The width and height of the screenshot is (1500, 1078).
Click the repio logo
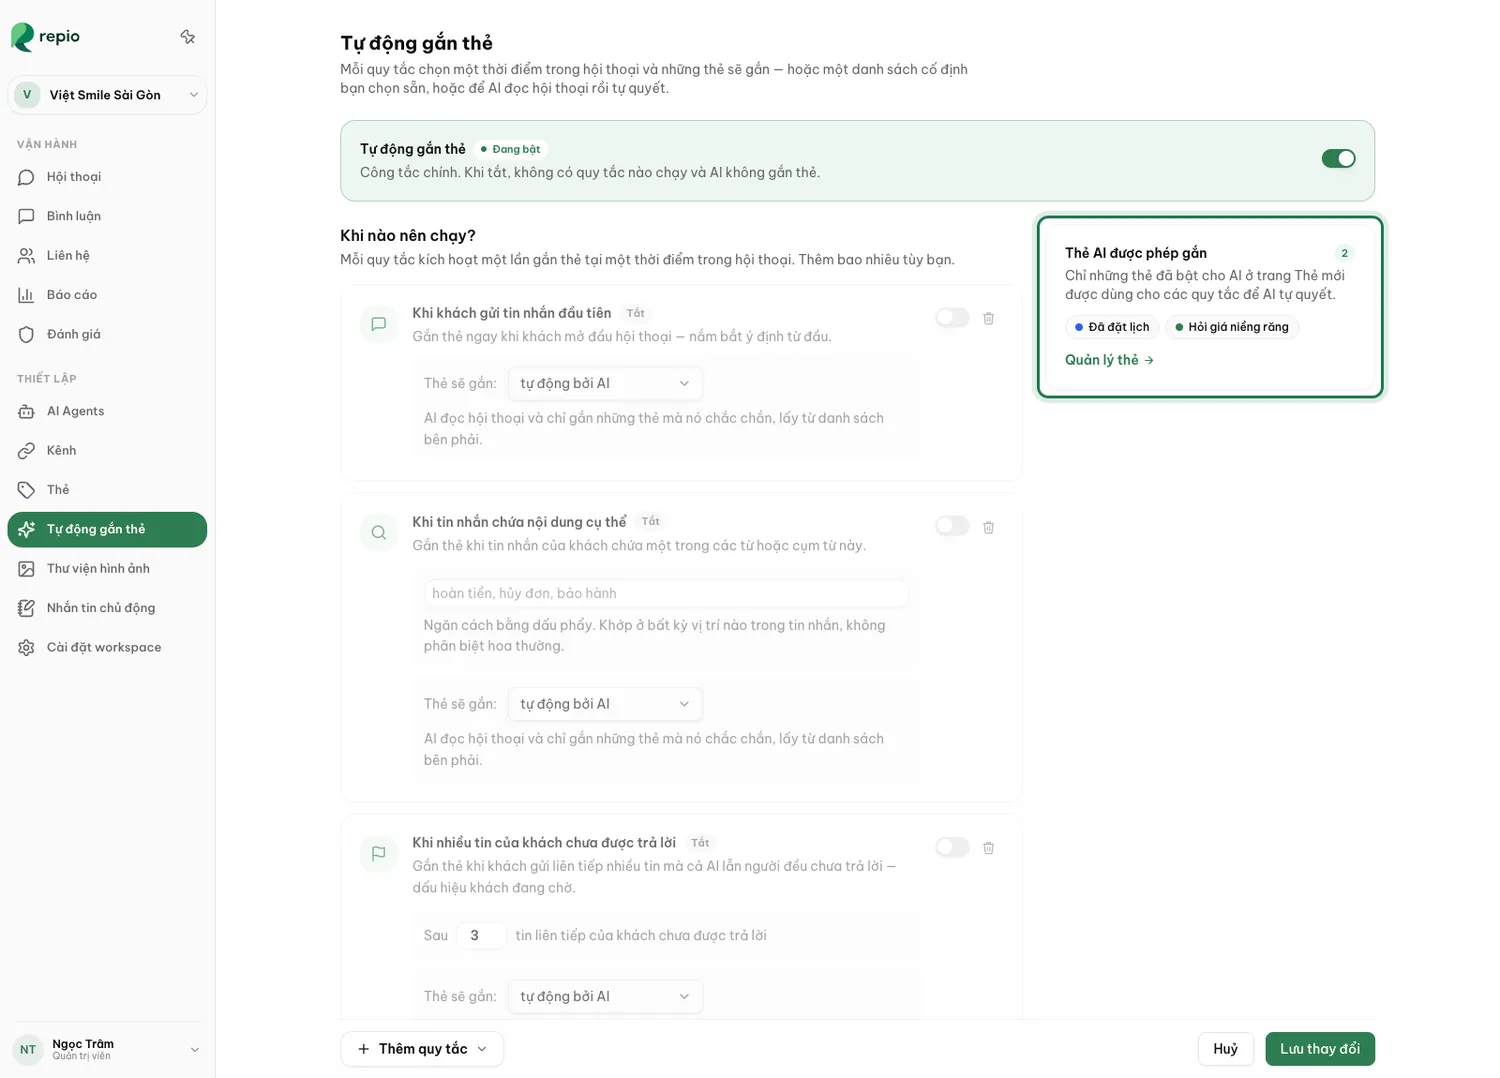pyautogui.click(x=46, y=37)
